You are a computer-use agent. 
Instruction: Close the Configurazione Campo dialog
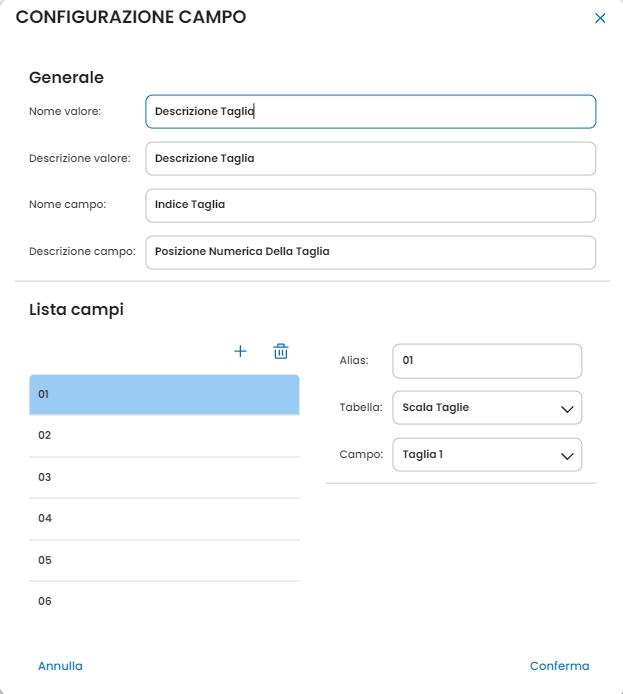tap(600, 18)
